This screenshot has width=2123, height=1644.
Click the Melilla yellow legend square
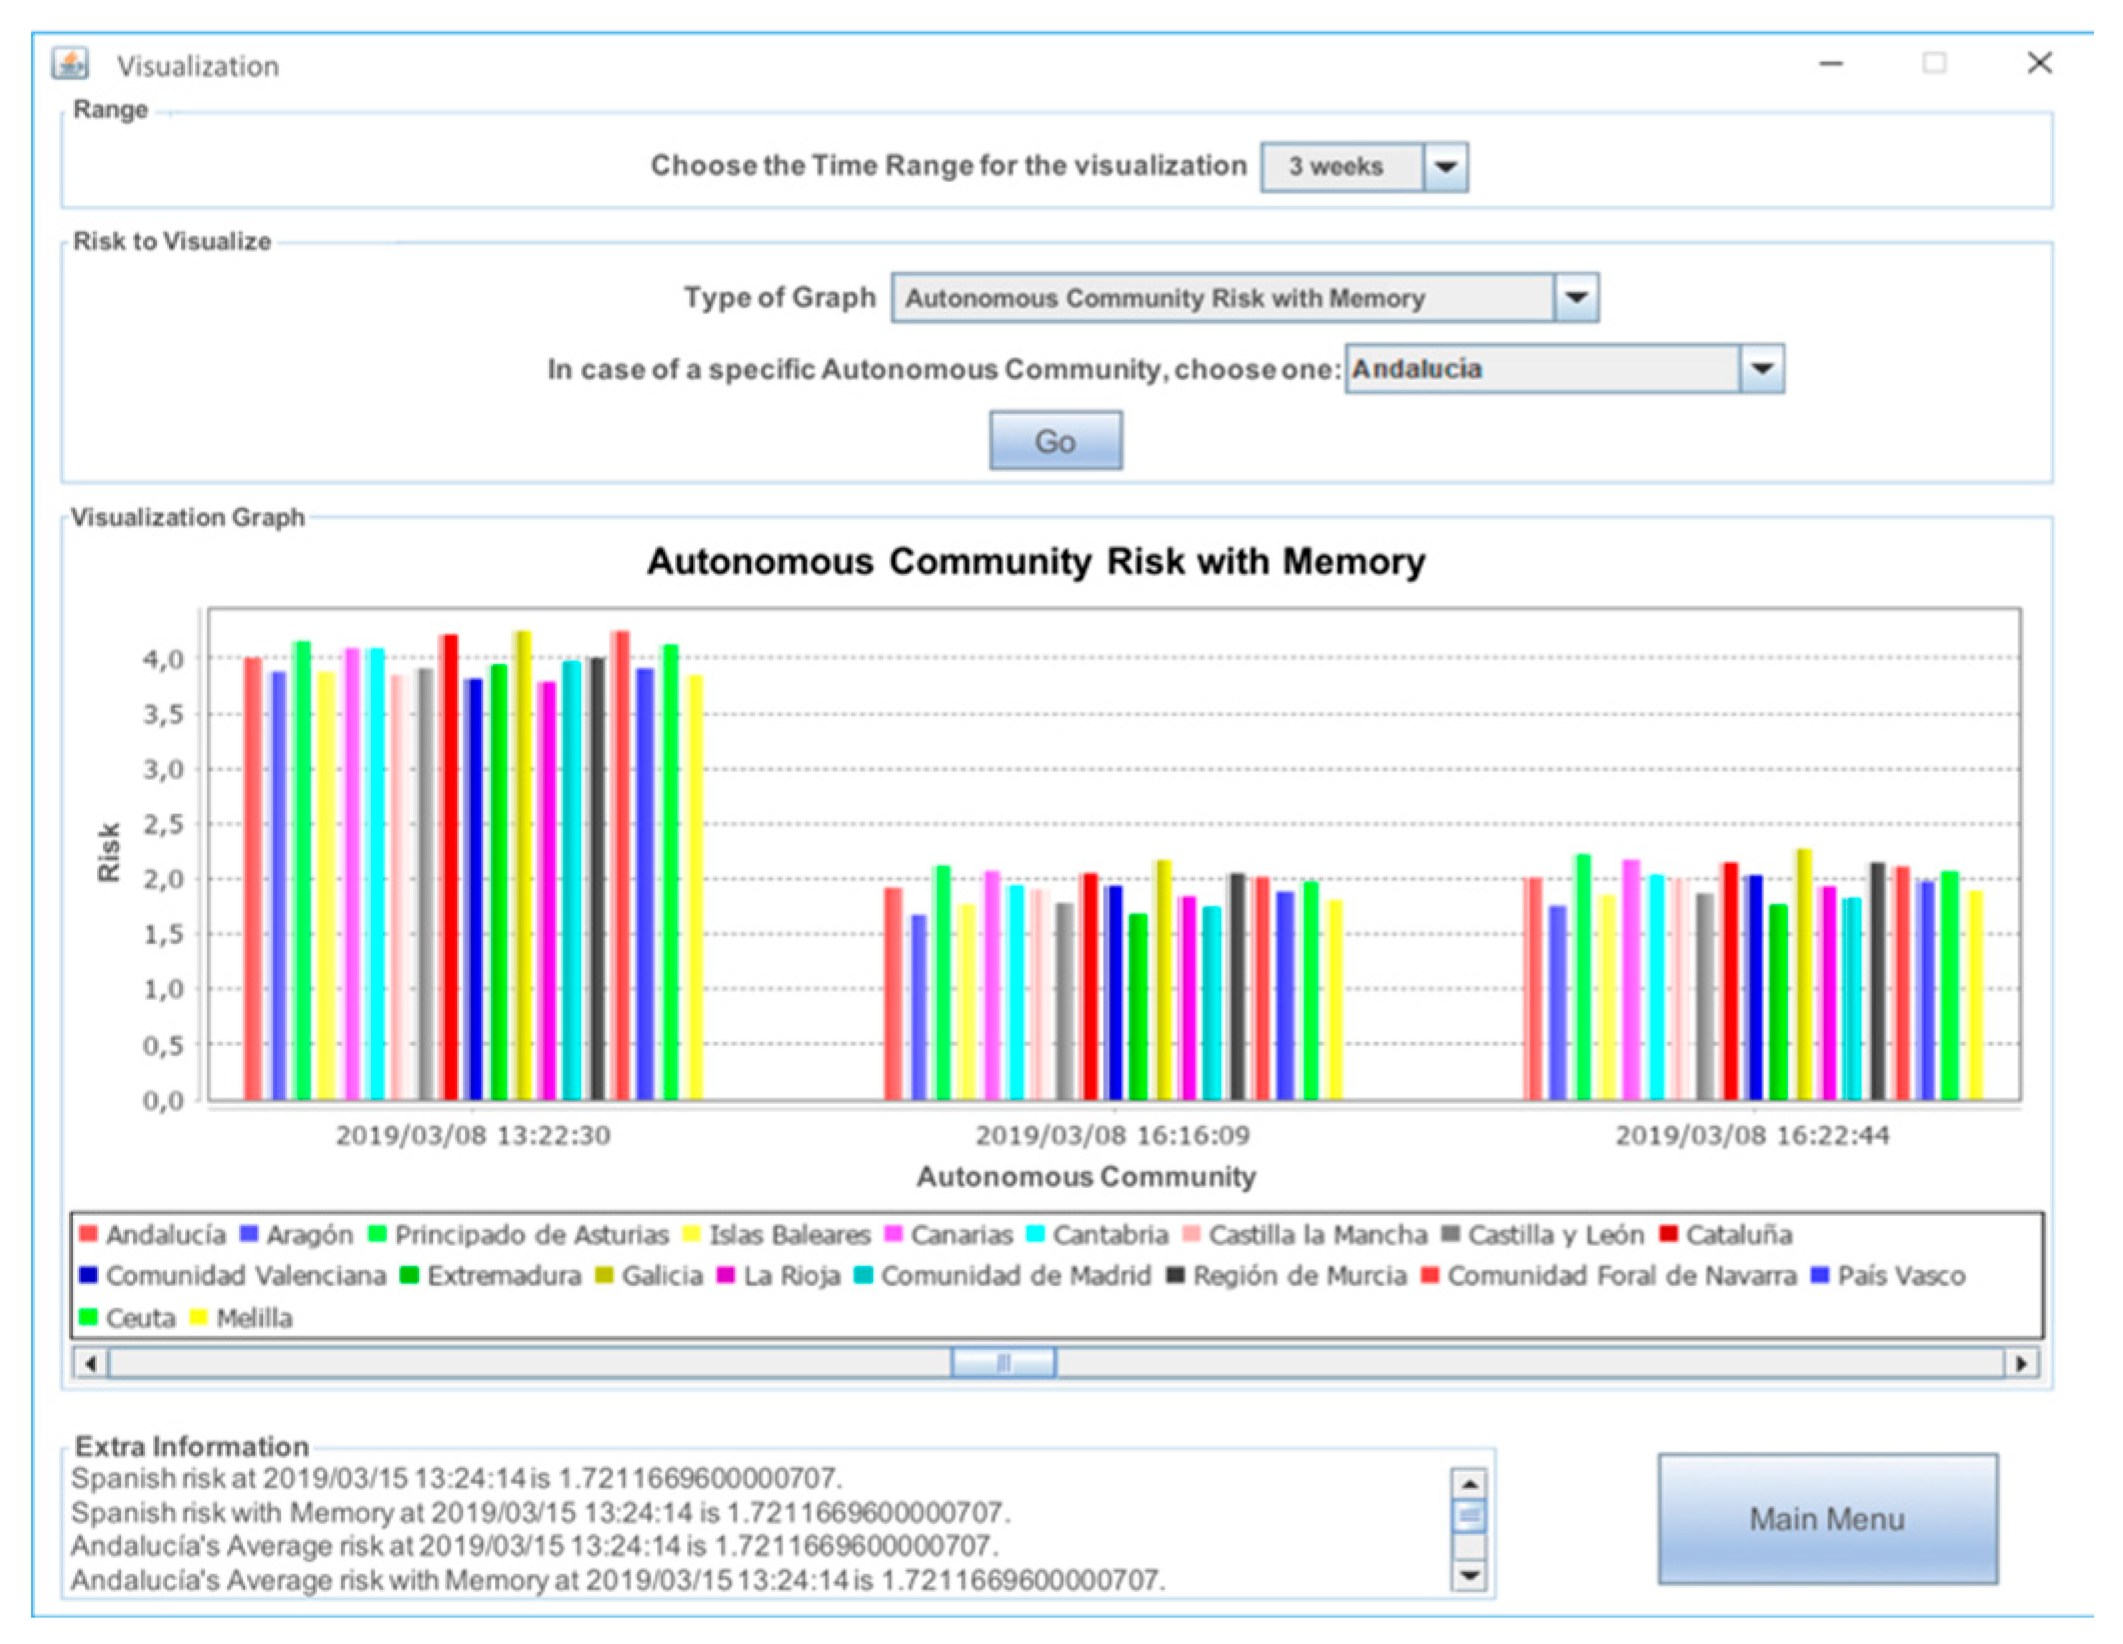point(198,1318)
